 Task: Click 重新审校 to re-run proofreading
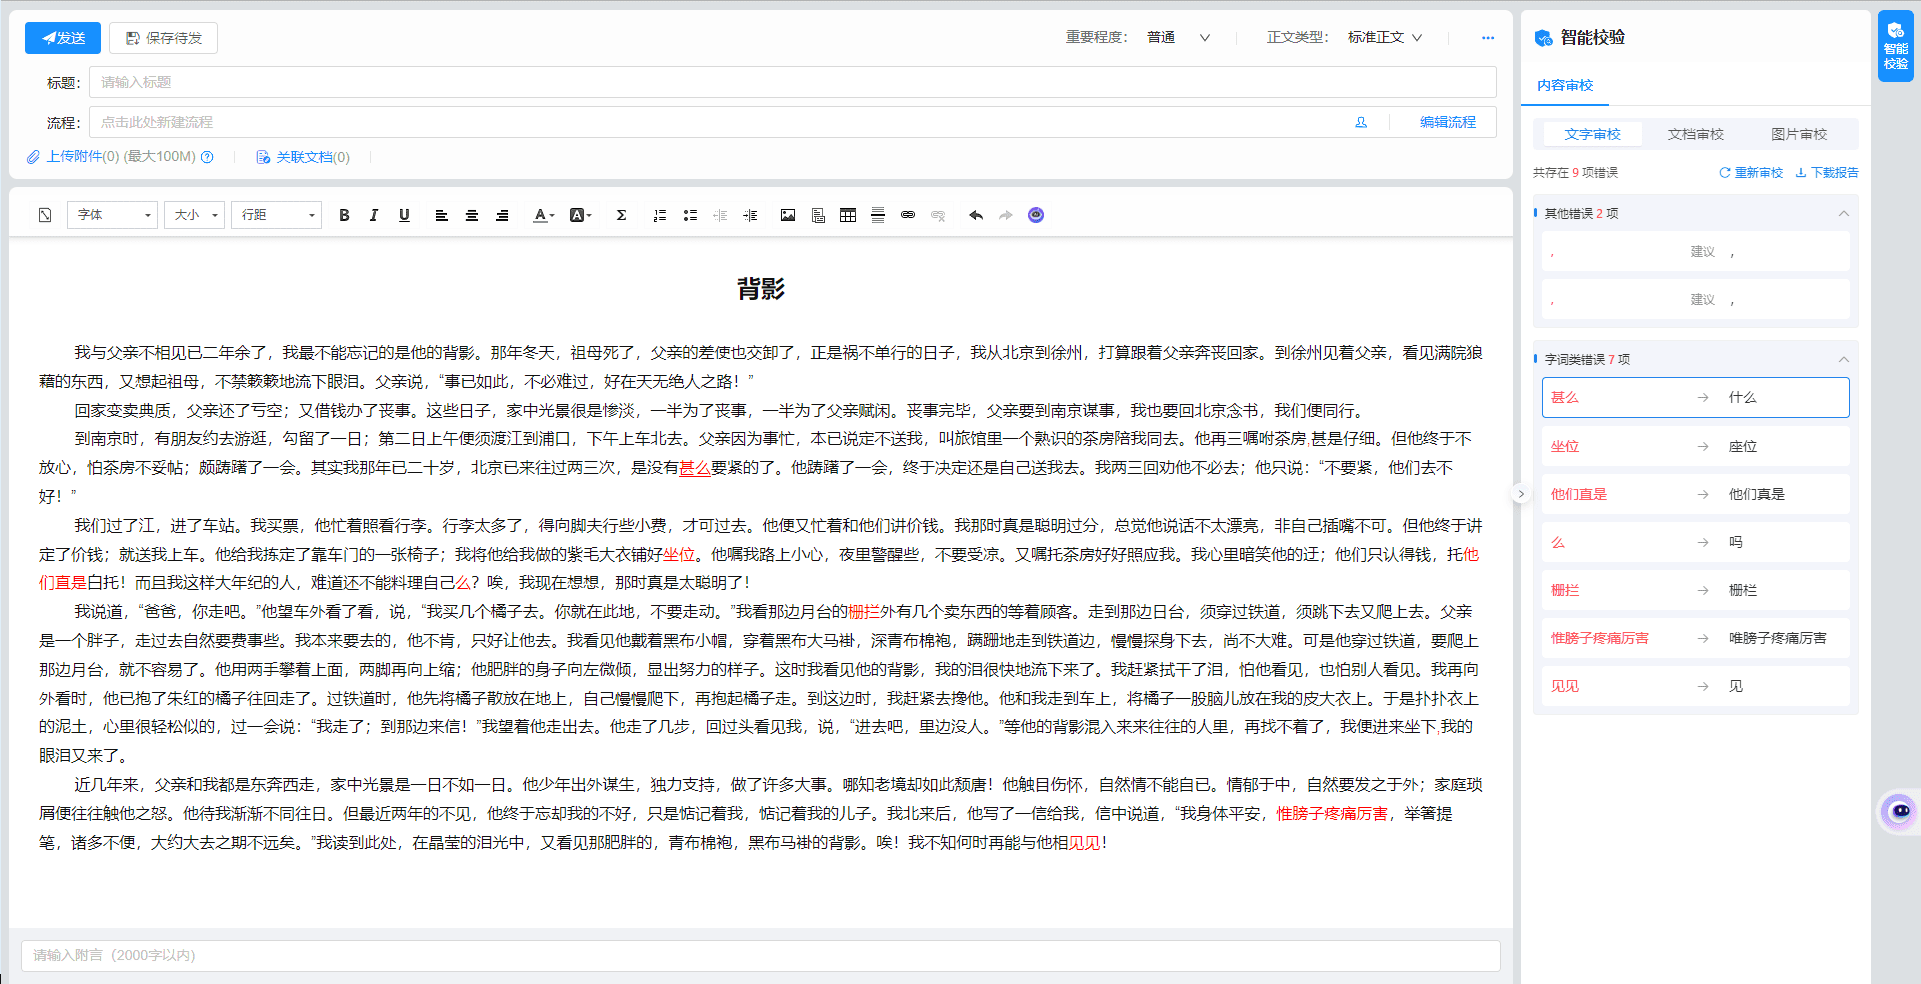pyautogui.click(x=1751, y=173)
